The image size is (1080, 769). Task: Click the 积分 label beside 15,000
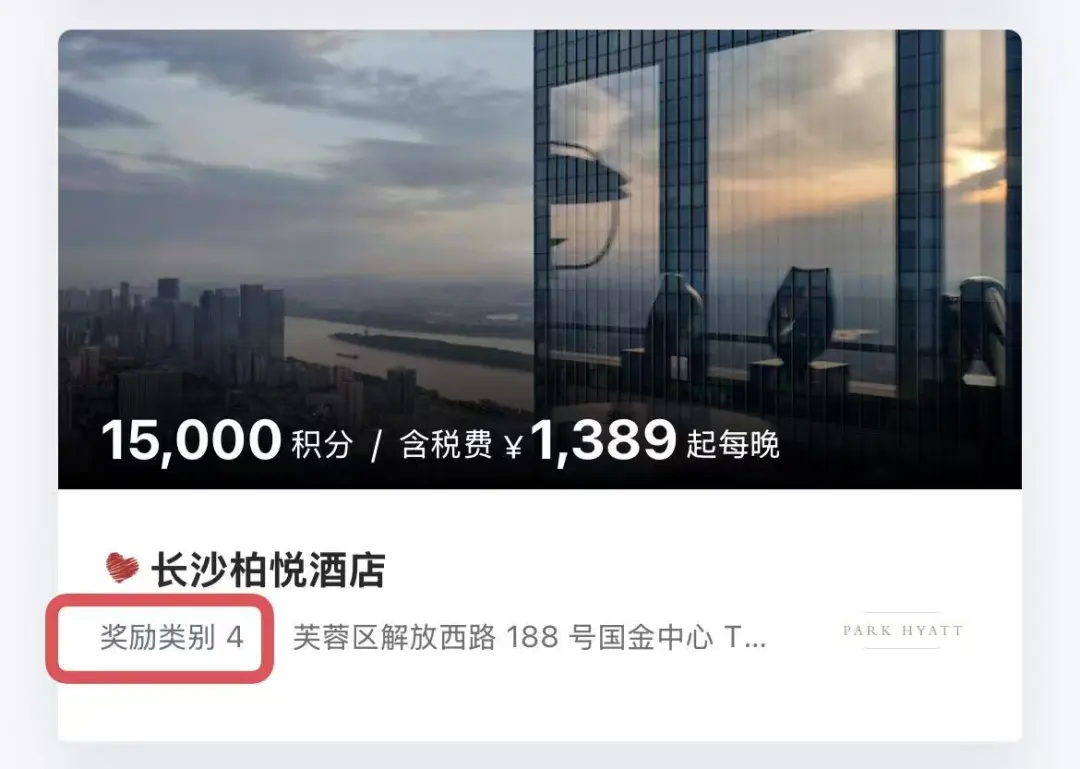[322, 445]
